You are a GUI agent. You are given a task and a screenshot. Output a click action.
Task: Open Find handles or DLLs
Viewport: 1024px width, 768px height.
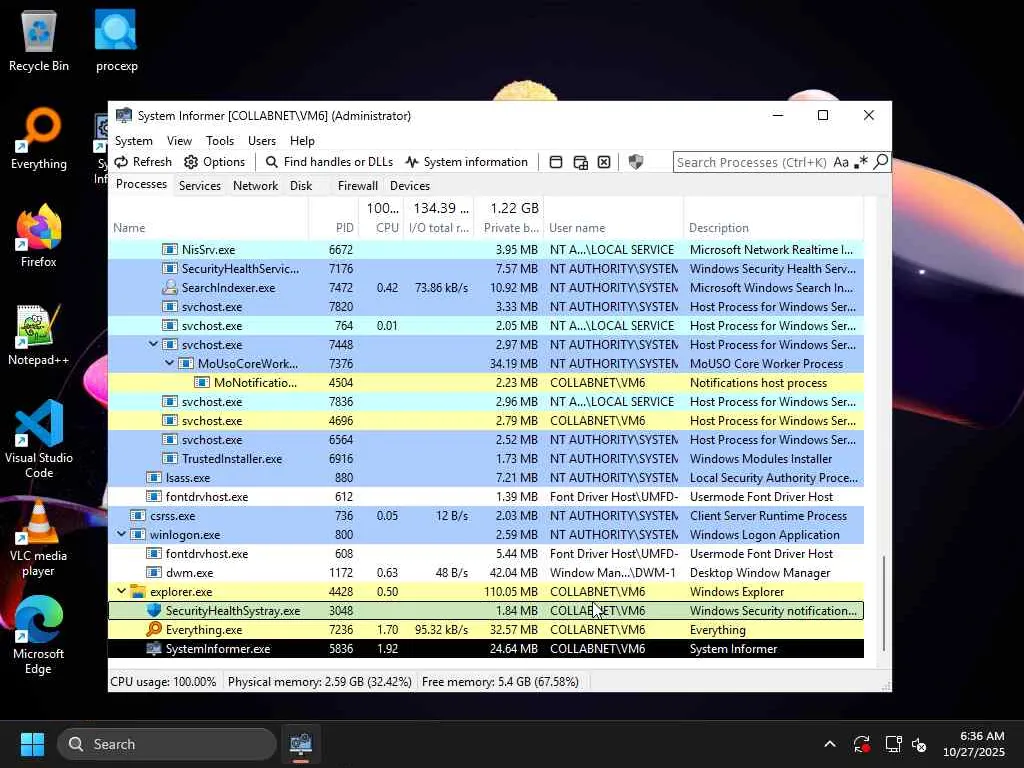tap(329, 162)
